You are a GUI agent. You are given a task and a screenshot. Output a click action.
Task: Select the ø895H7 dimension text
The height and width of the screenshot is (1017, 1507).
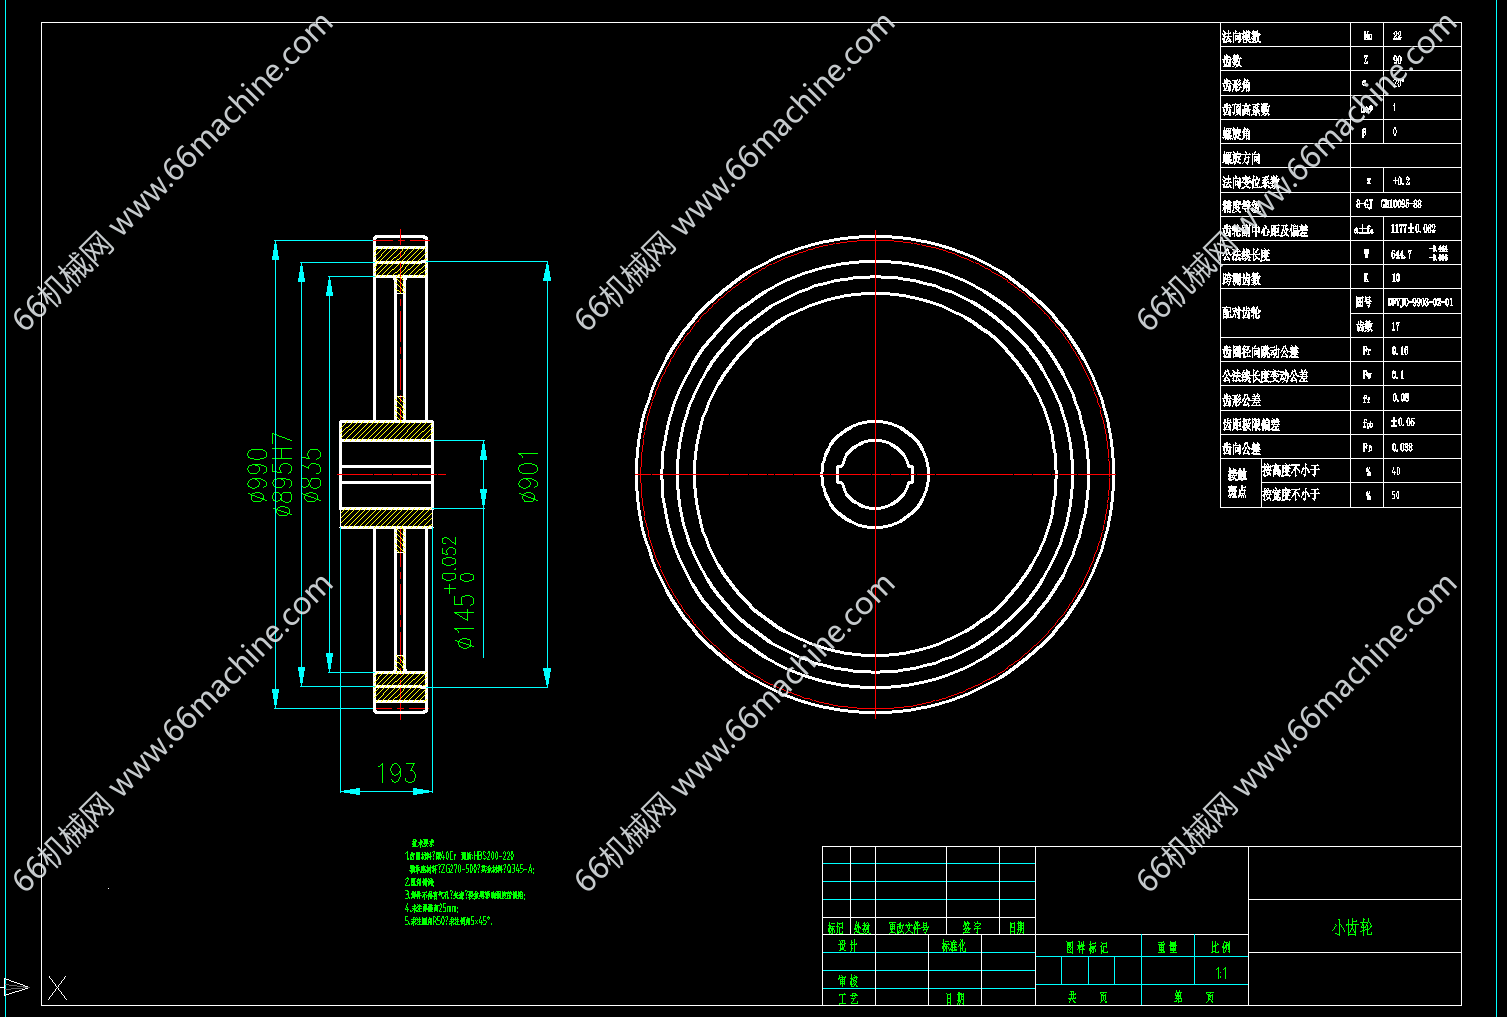284,474
